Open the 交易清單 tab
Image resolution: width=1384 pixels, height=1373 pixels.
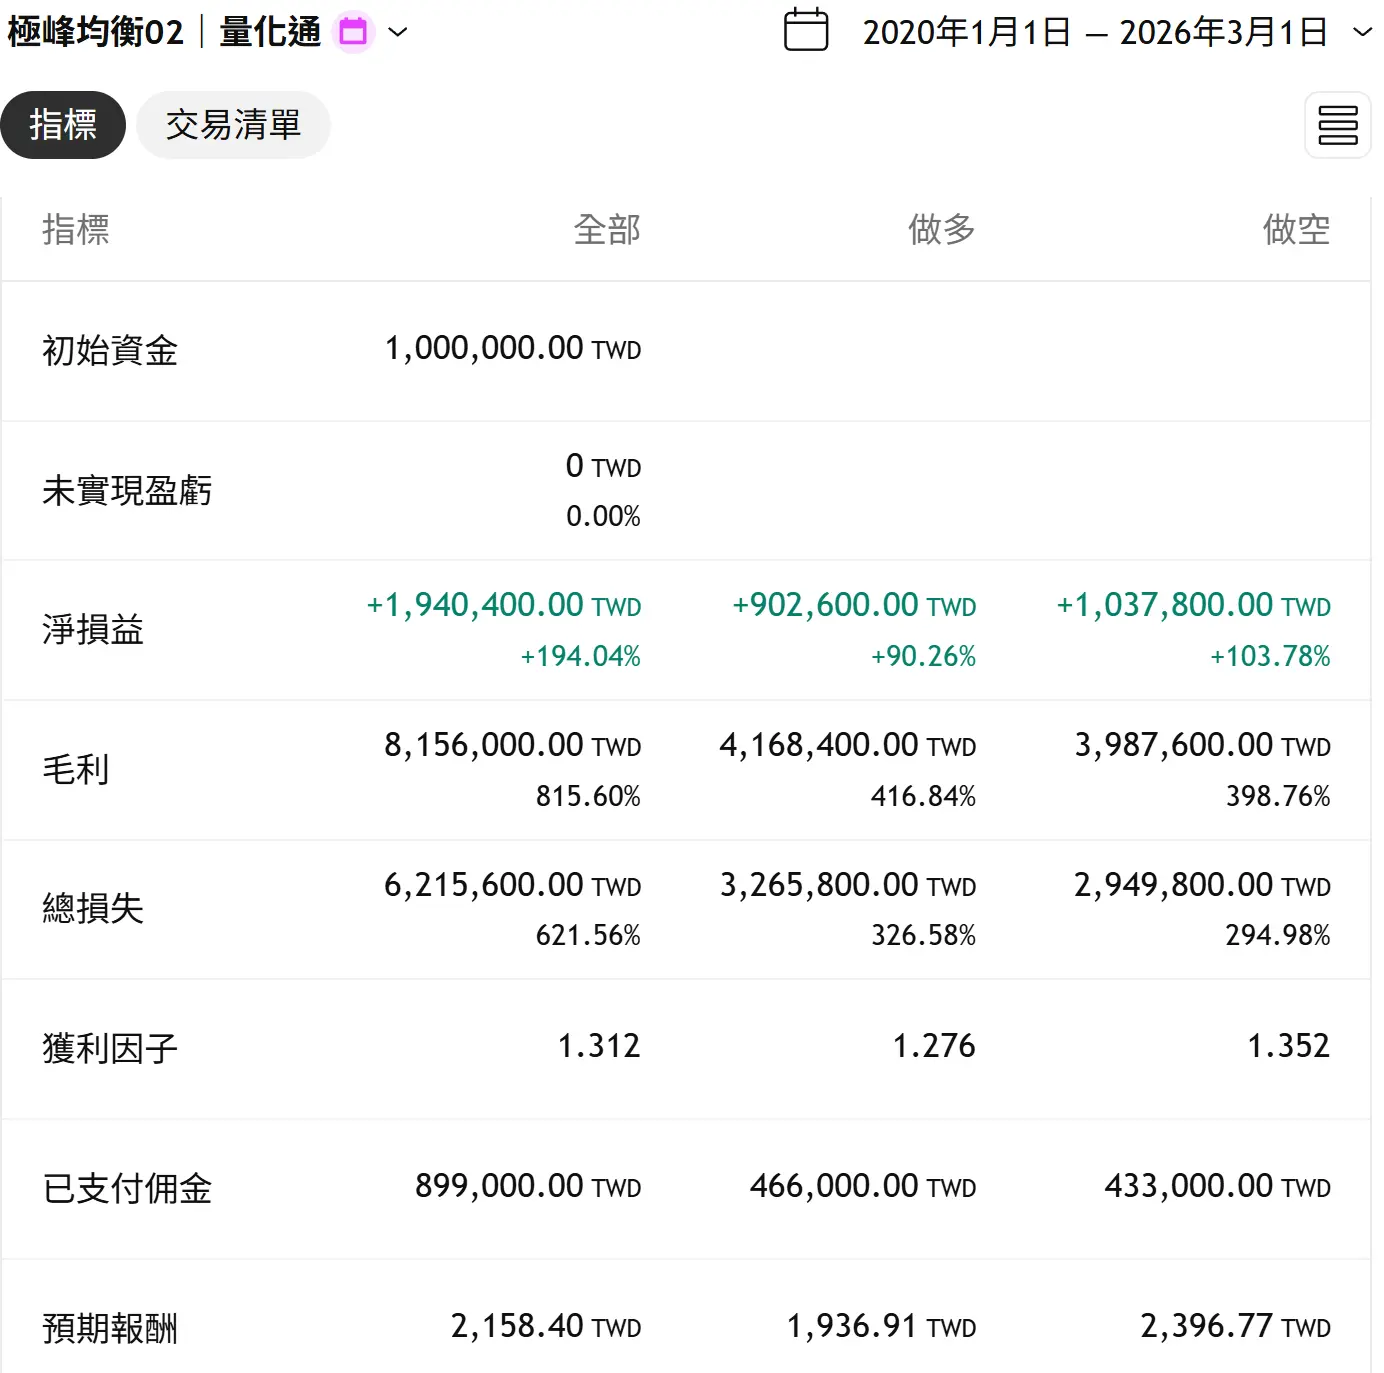pyautogui.click(x=233, y=125)
